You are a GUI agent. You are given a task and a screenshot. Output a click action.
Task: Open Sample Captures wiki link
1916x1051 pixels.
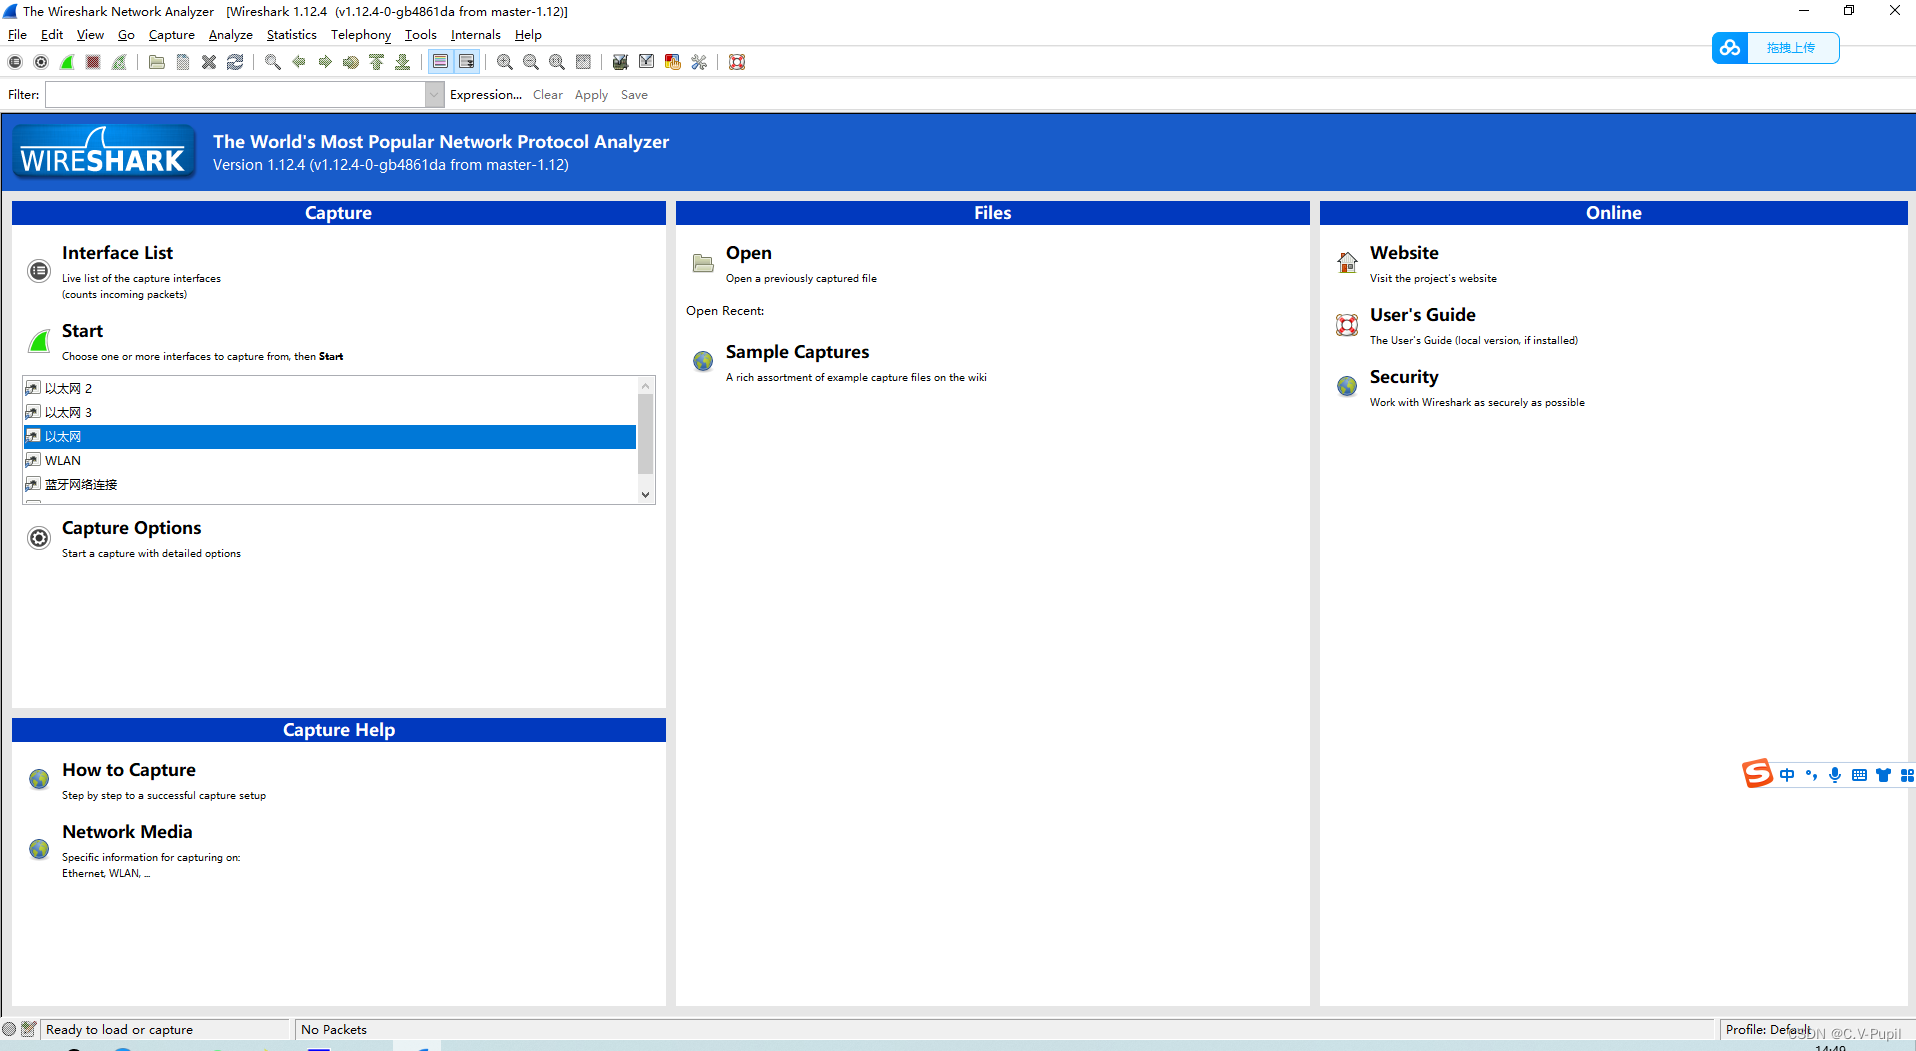pyautogui.click(x=797, y=352)
